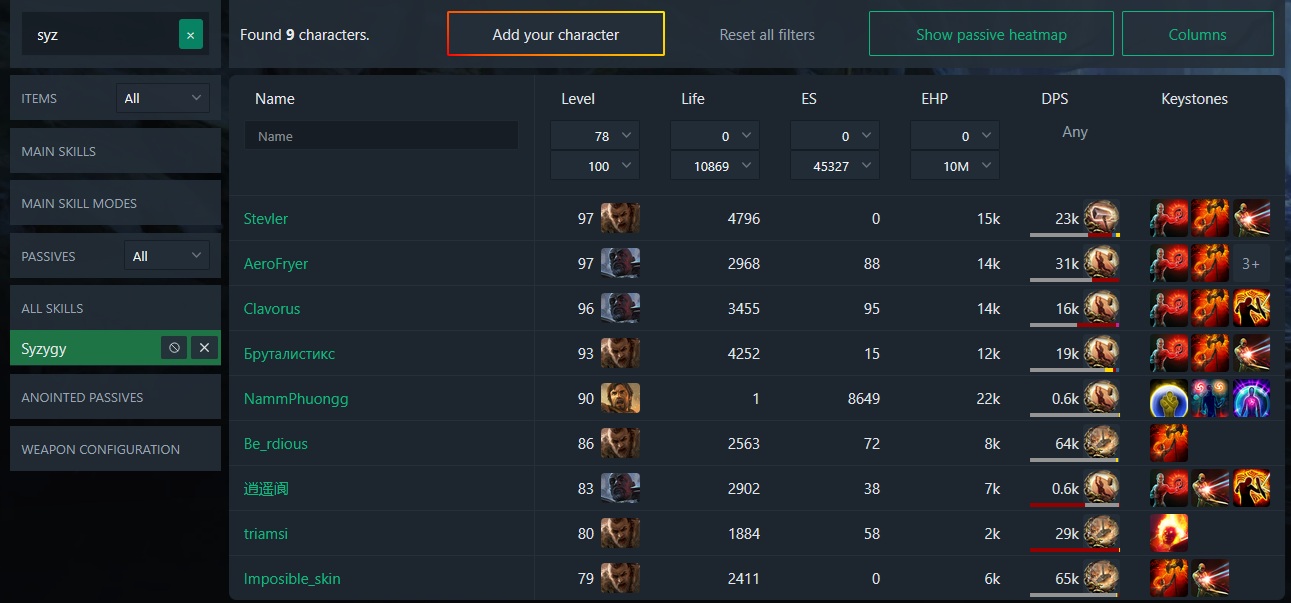Viewport: 1291px width, 603px height.
Task: Expand the Anointed Passives section
Action: (115, 397)
